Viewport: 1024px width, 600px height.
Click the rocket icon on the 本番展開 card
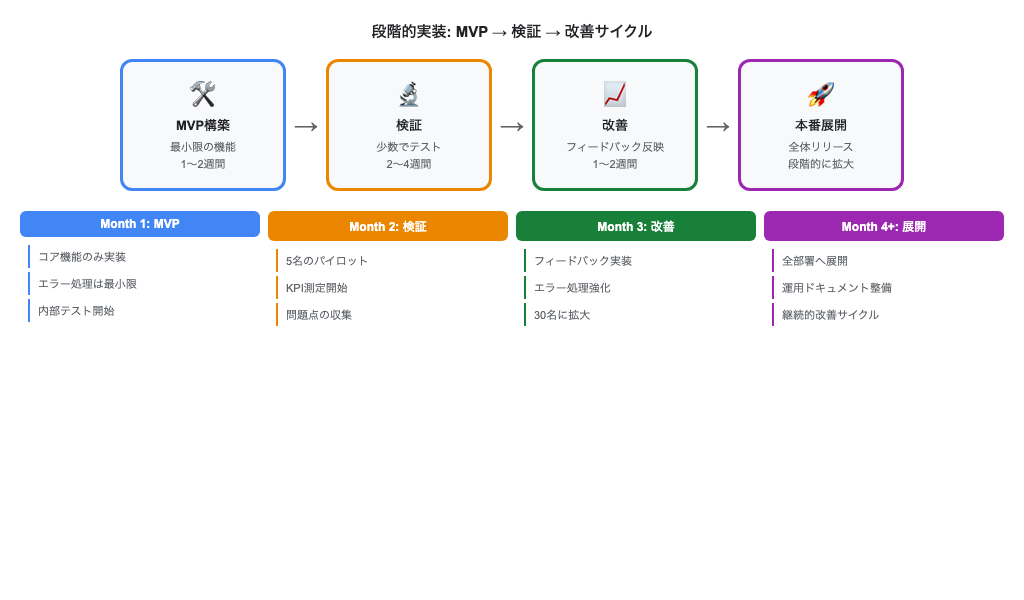[820, 94]
